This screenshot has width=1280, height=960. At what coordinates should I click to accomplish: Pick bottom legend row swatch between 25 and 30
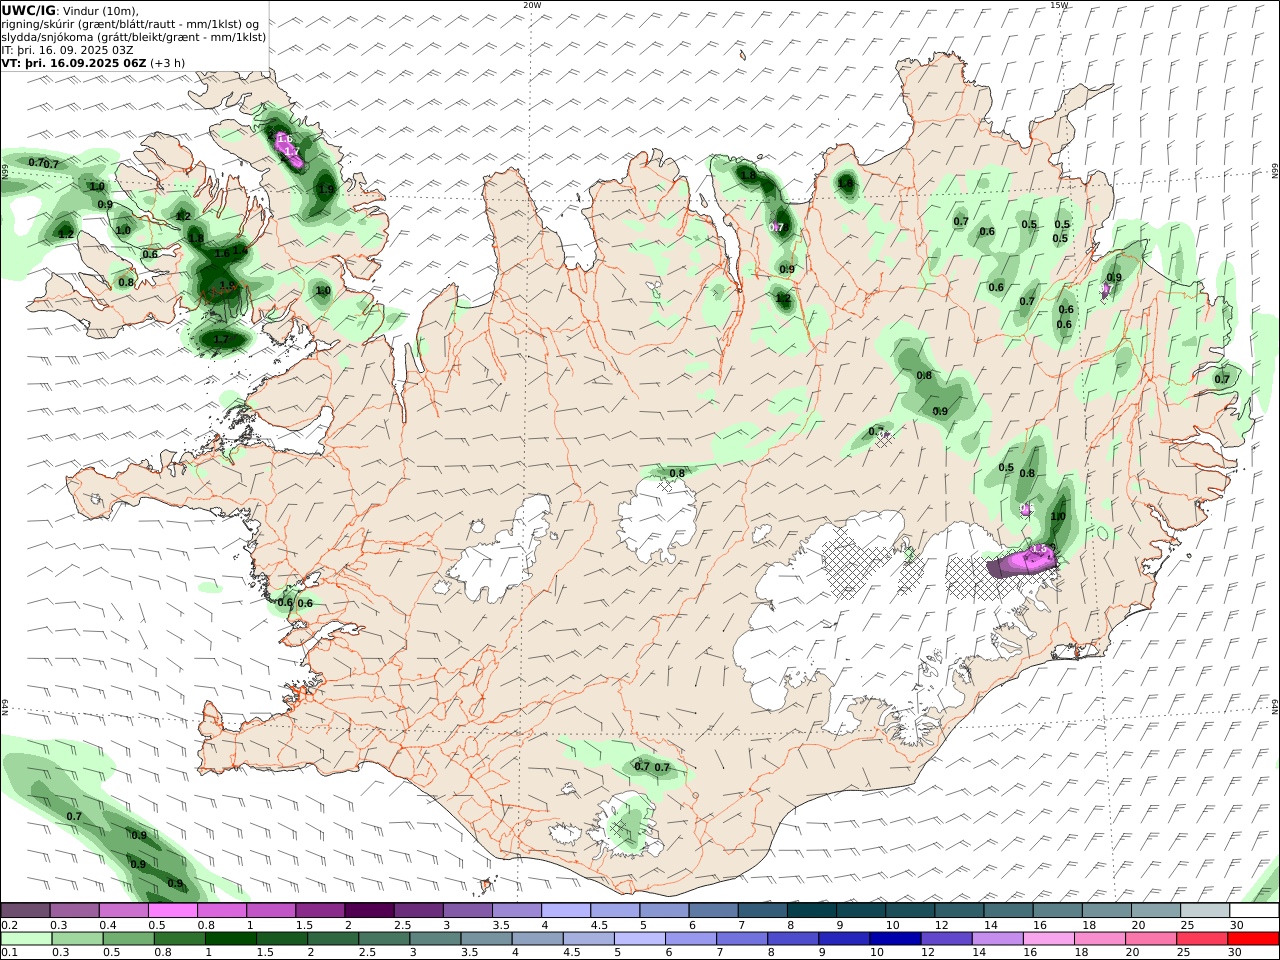(x=1200, y=939)
